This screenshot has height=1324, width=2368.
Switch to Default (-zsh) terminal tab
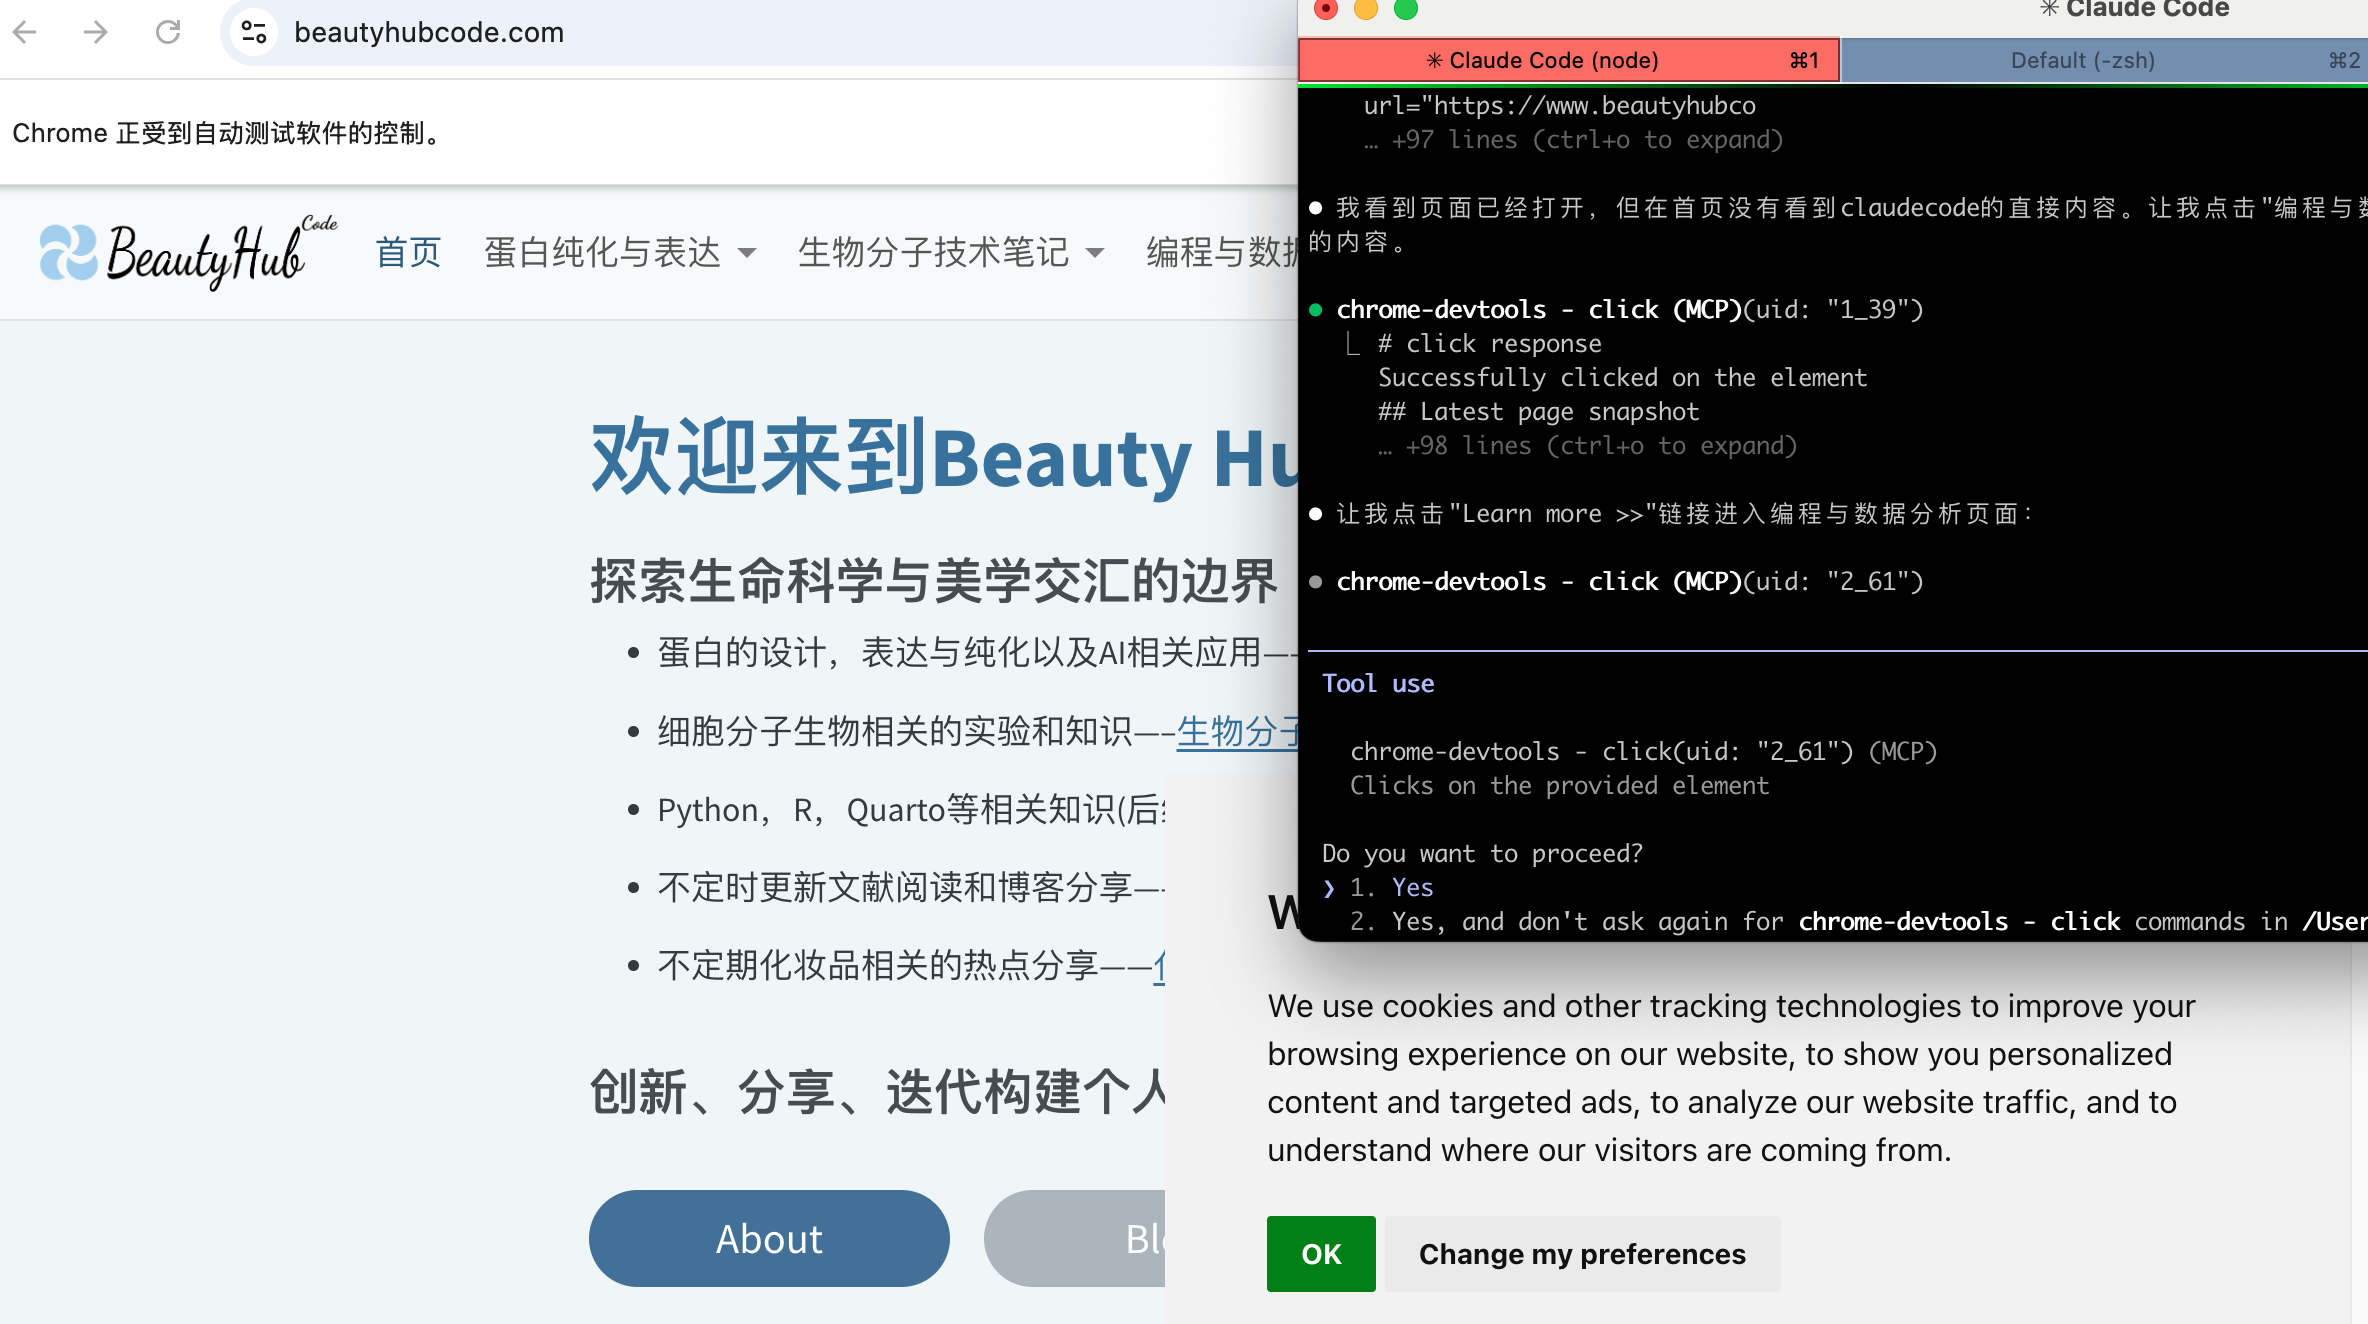click(2082, 60)
